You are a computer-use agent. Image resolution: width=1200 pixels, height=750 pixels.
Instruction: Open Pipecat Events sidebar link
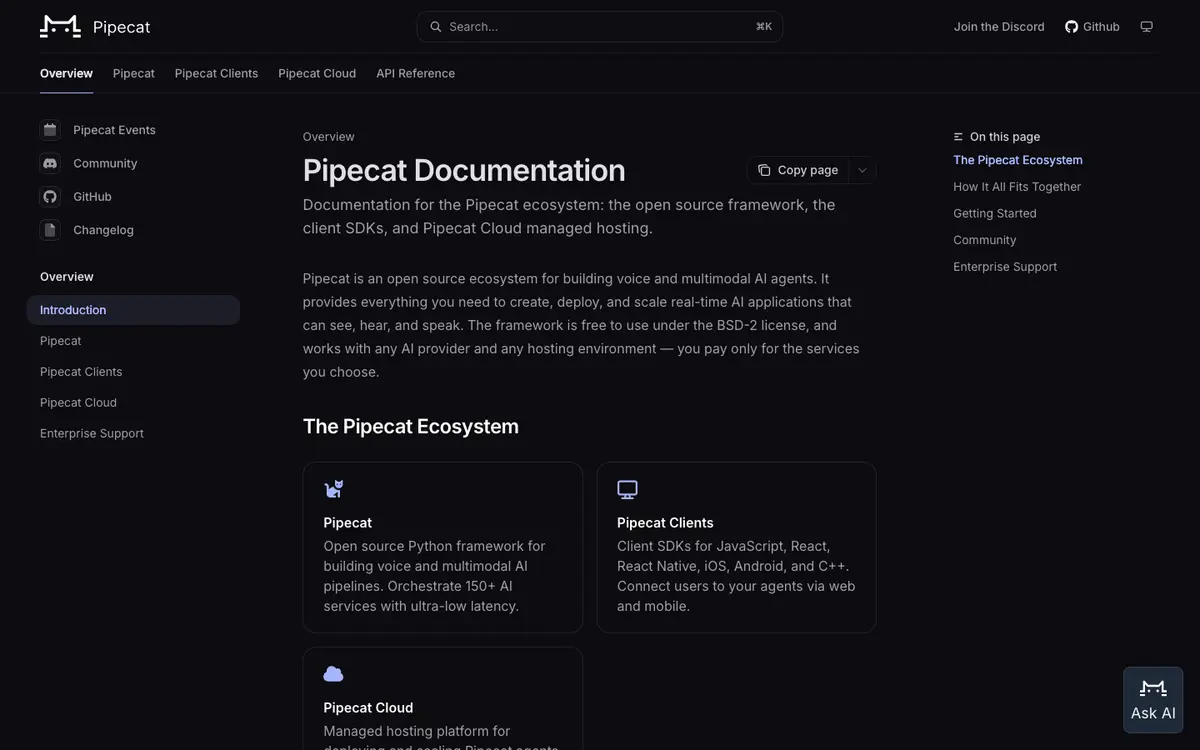point(114,130)
